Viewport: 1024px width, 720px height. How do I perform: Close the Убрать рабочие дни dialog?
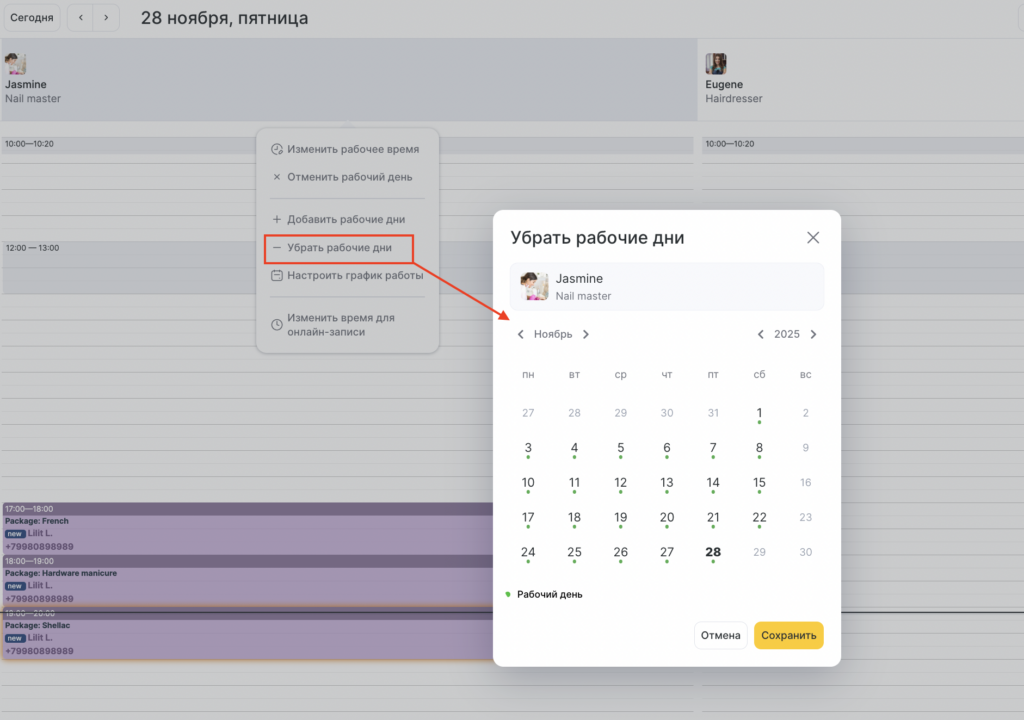pyautogui.click(x=813, y=238)
